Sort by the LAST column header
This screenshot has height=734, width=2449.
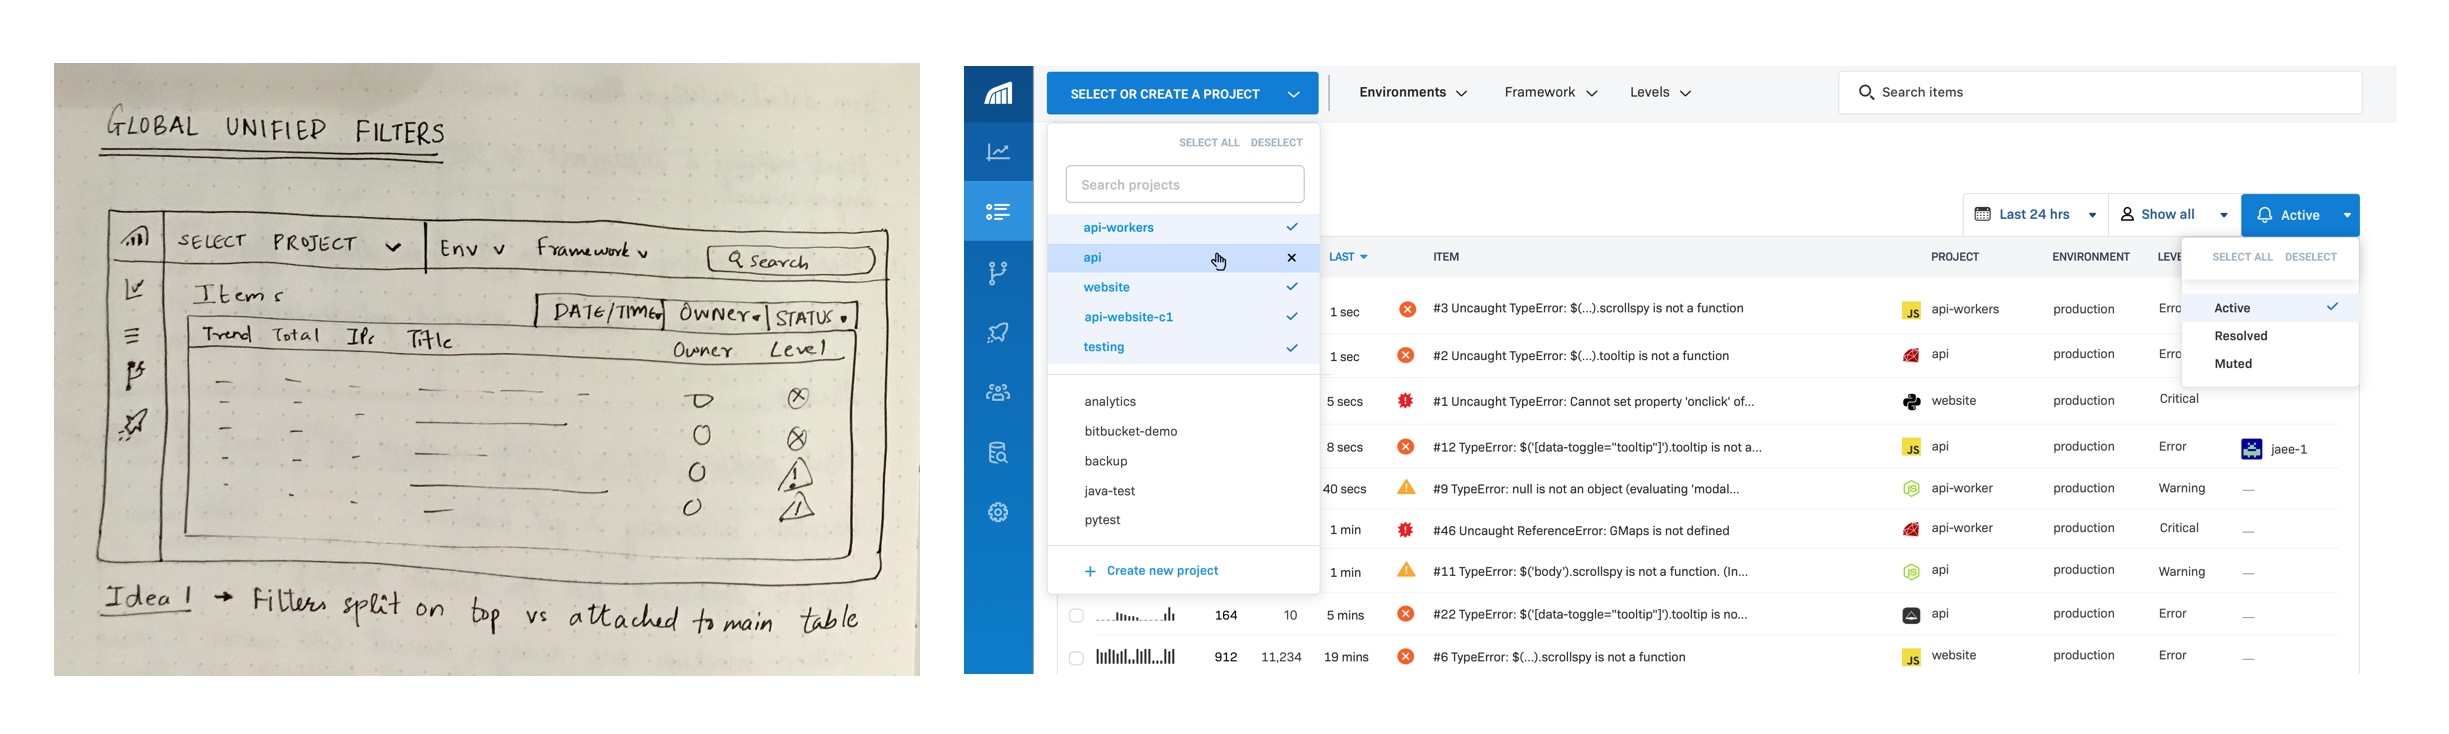pos(1347,257)
